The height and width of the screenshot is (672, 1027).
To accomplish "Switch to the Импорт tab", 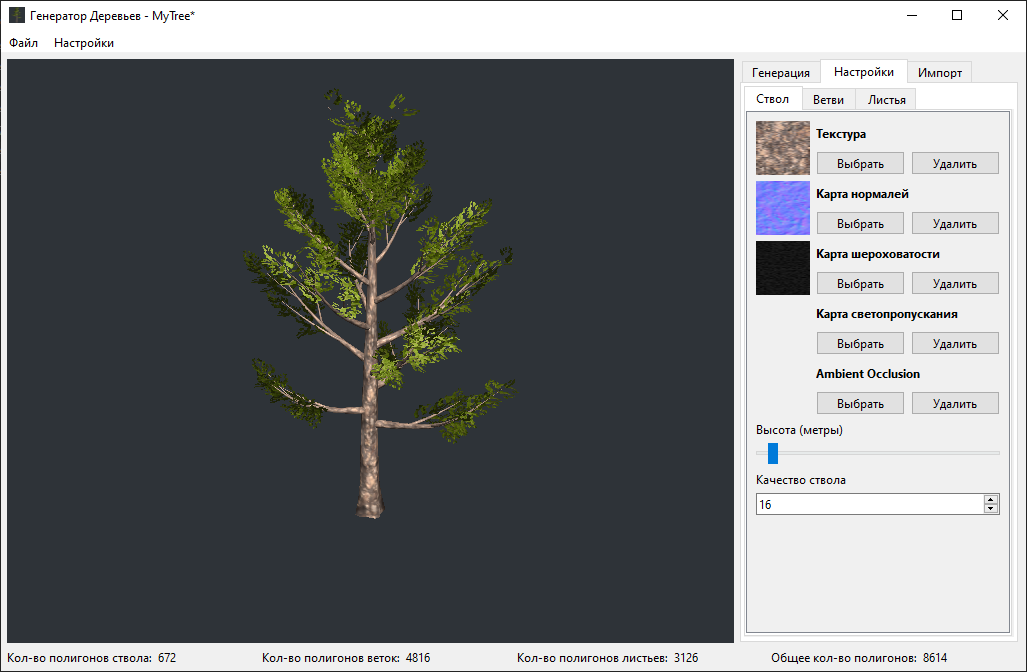I will coord(940,72).
